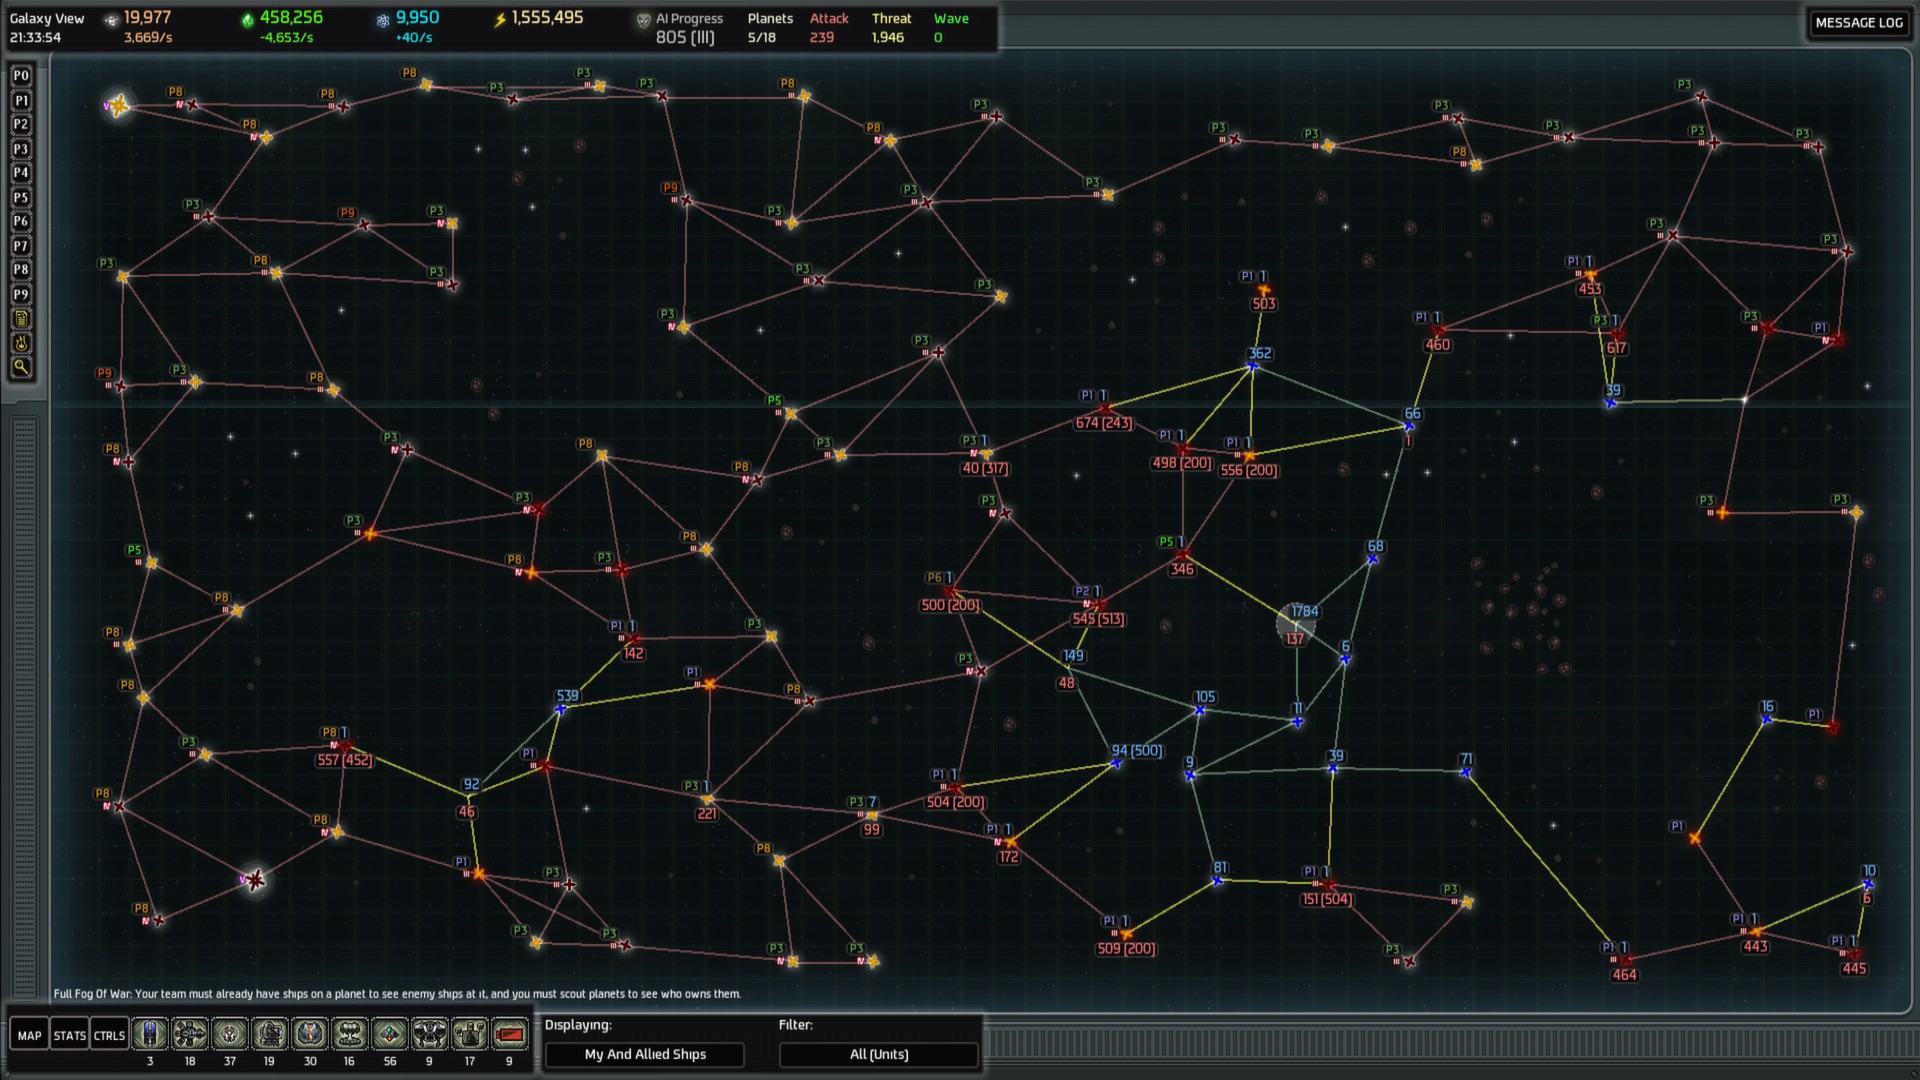Toggle visibility on P8 sidebar item
The height and width of the screenshot is (1080, 1920).
18,270
